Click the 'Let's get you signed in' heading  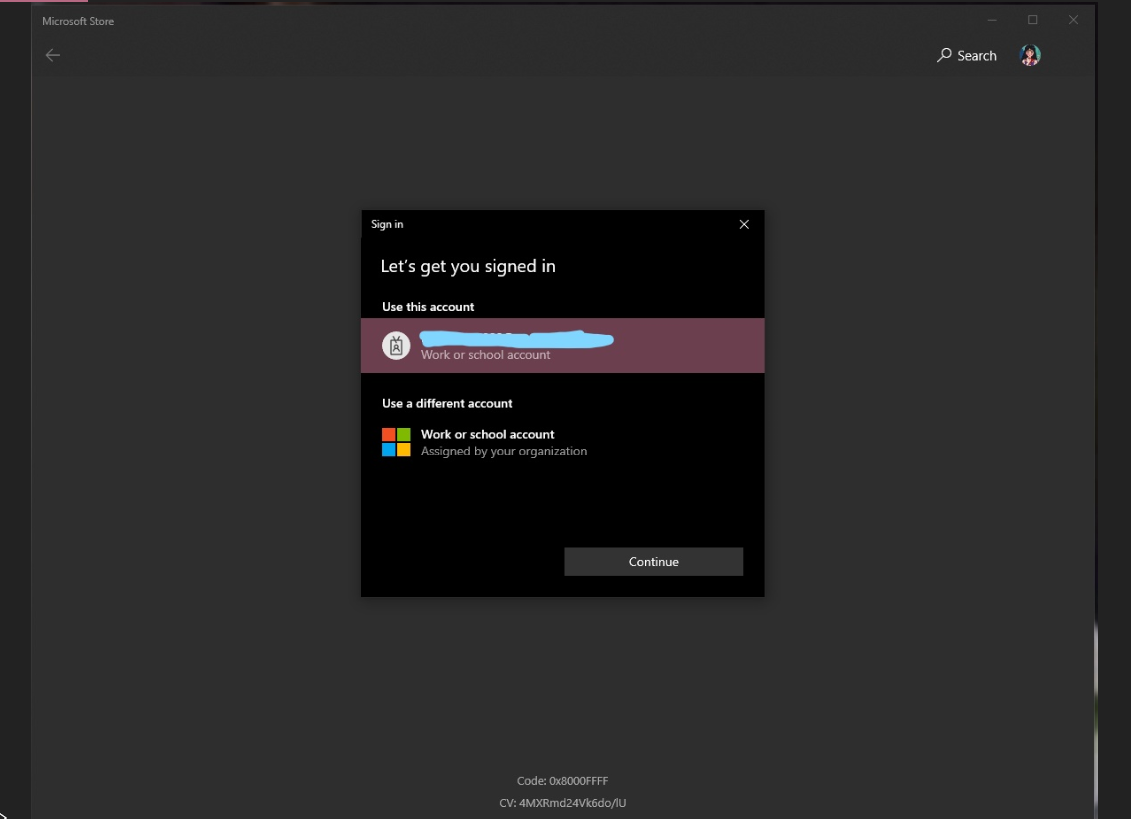tap(468, 266)
